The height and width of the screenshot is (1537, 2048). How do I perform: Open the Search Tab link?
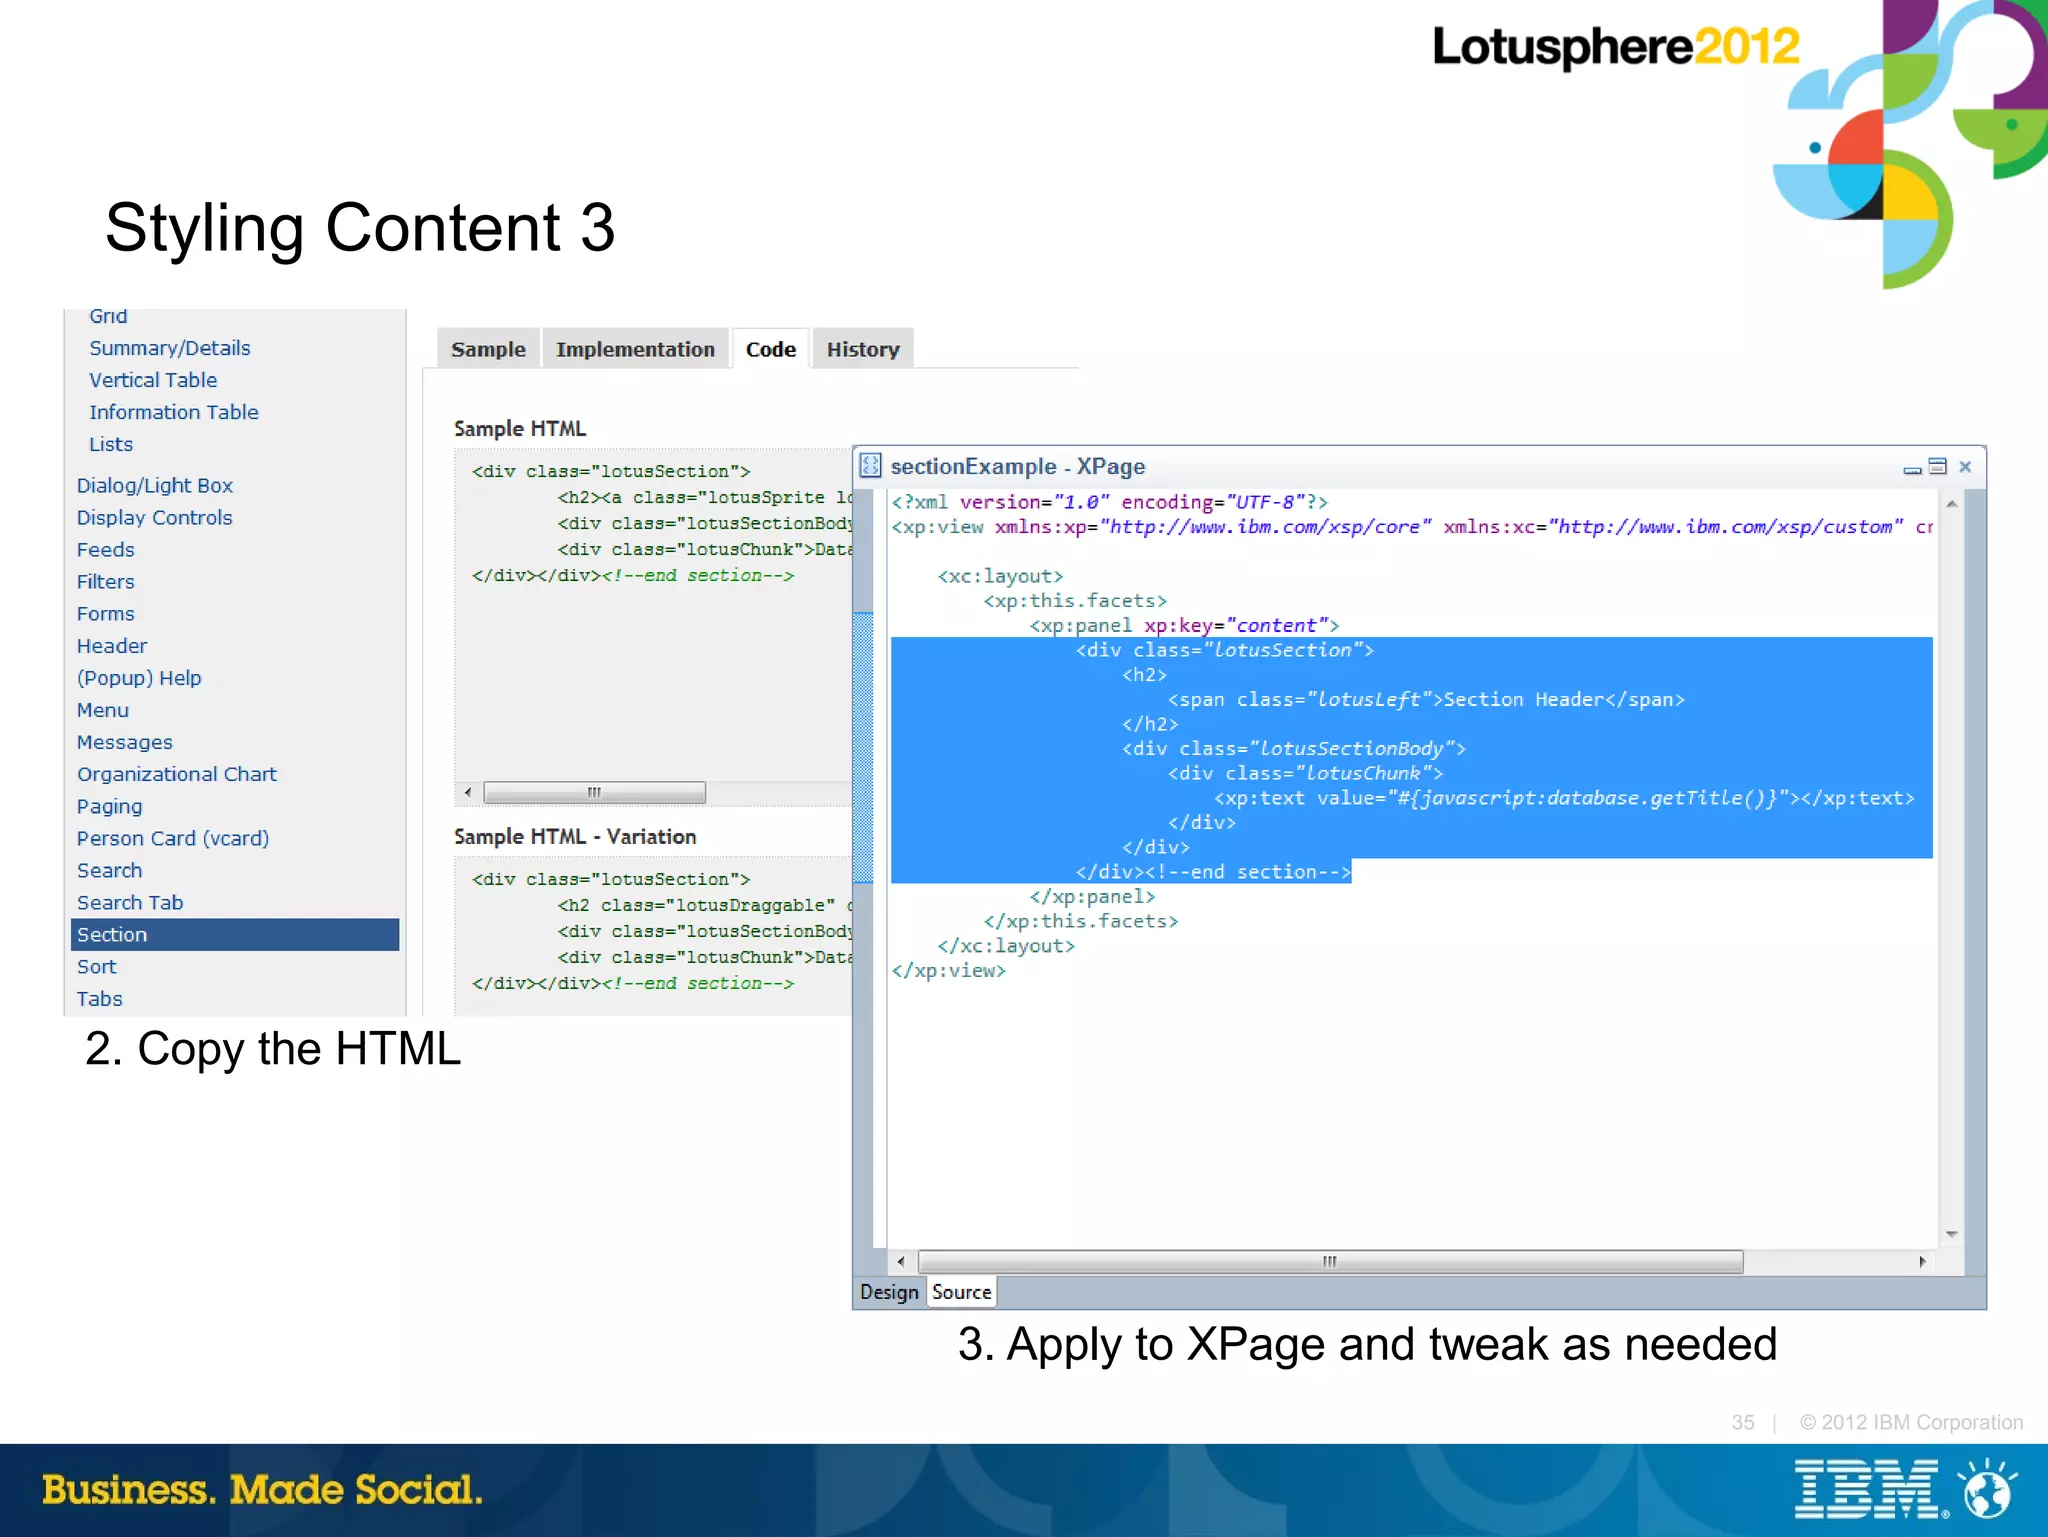130,902
